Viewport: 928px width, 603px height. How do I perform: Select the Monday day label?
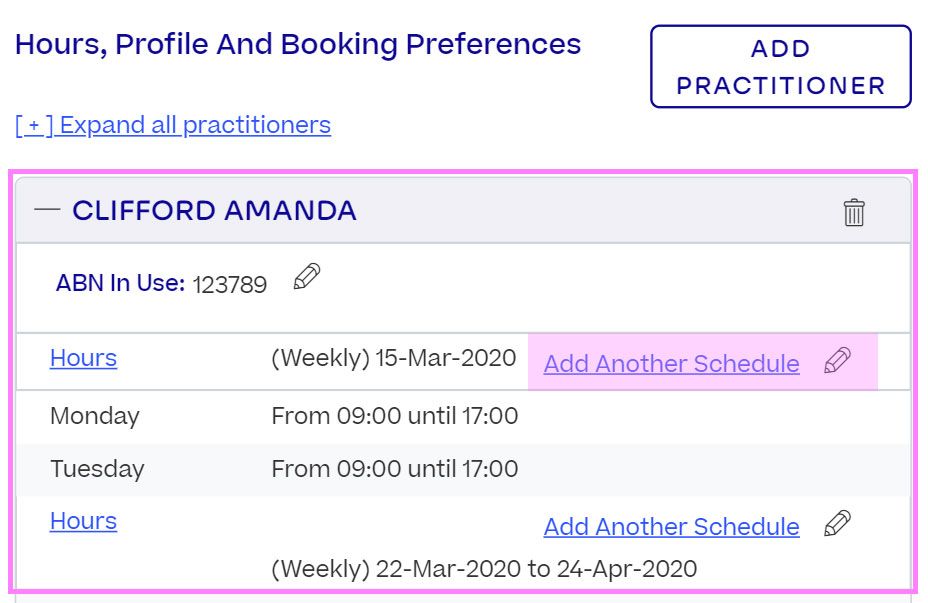[x=95, y=415]
